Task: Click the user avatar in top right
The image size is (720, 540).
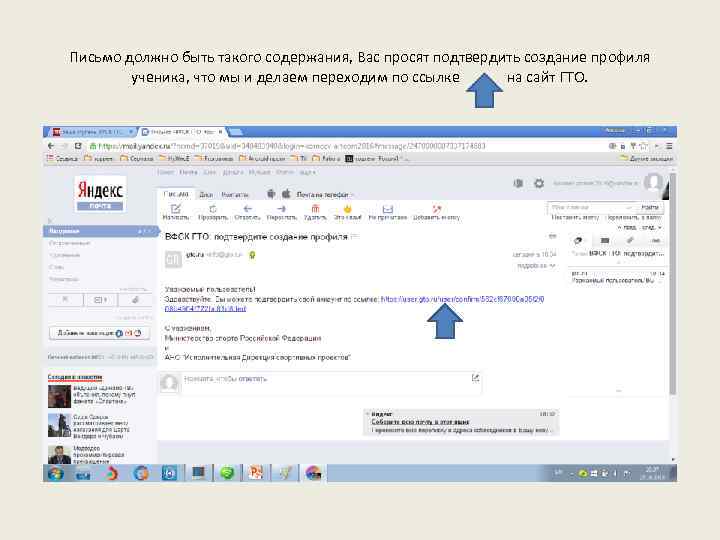Action: click(x=653, y=182)
